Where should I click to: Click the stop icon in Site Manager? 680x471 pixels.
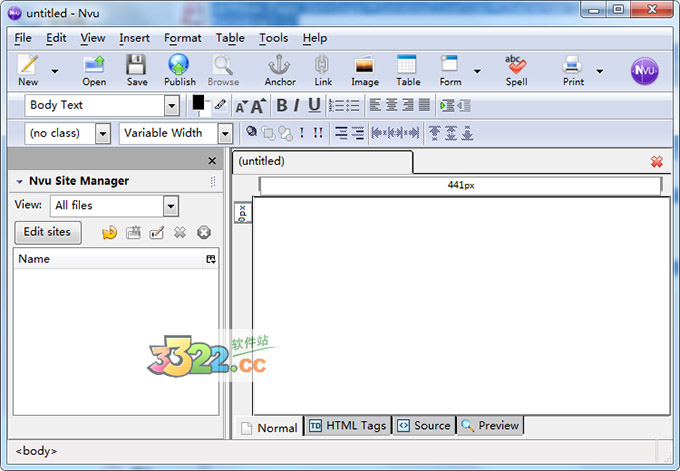pyautogui.click(x=204, y=233)
